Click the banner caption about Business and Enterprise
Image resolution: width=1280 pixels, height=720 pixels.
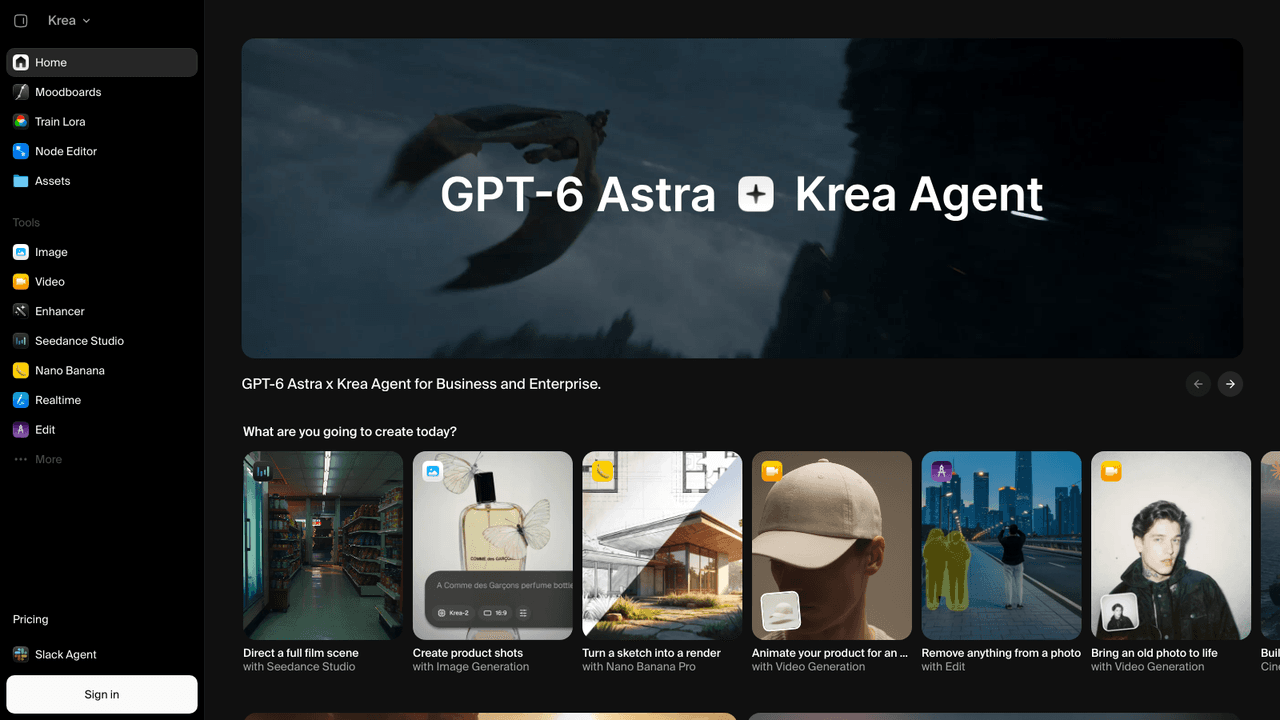[x=421, y=384]
